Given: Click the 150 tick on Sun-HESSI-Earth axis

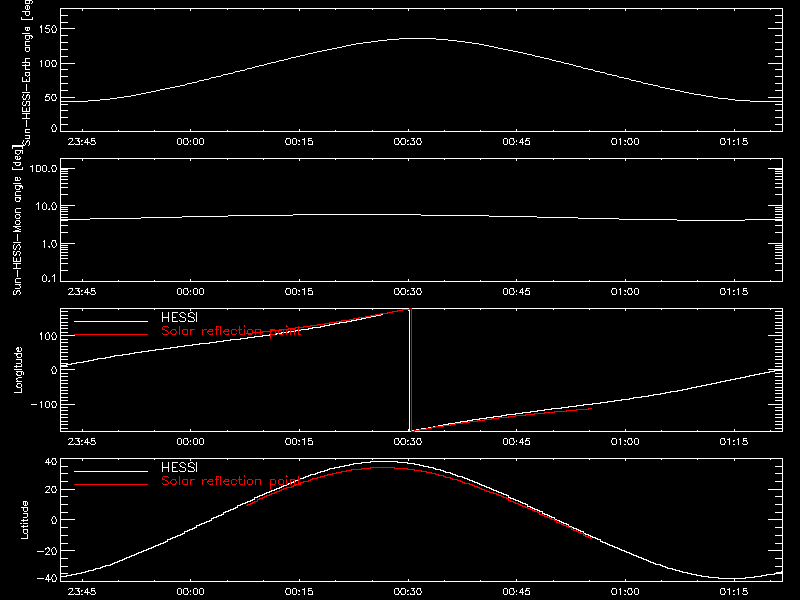Looking at the screenshot, I should pyautogui.click(x=48, y=29).
